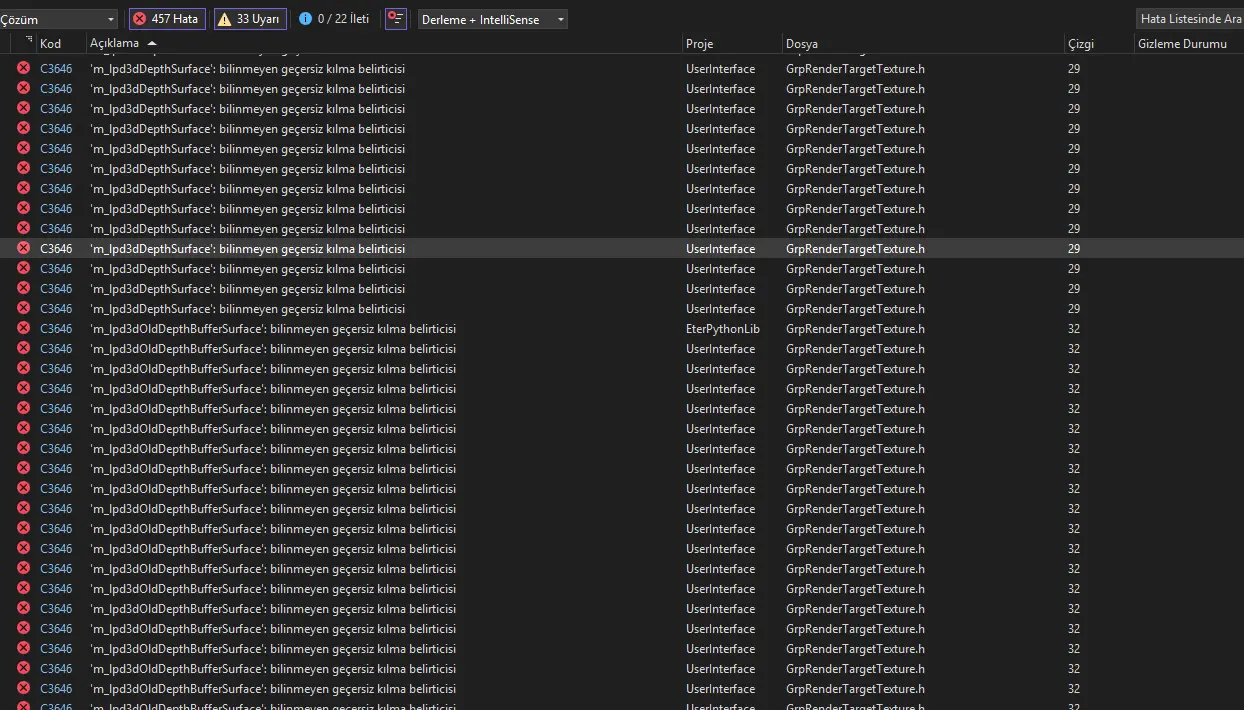Select the EterPythonLib project cell
Viewport: 1244px width, 710px height.
tap(722, 328)
